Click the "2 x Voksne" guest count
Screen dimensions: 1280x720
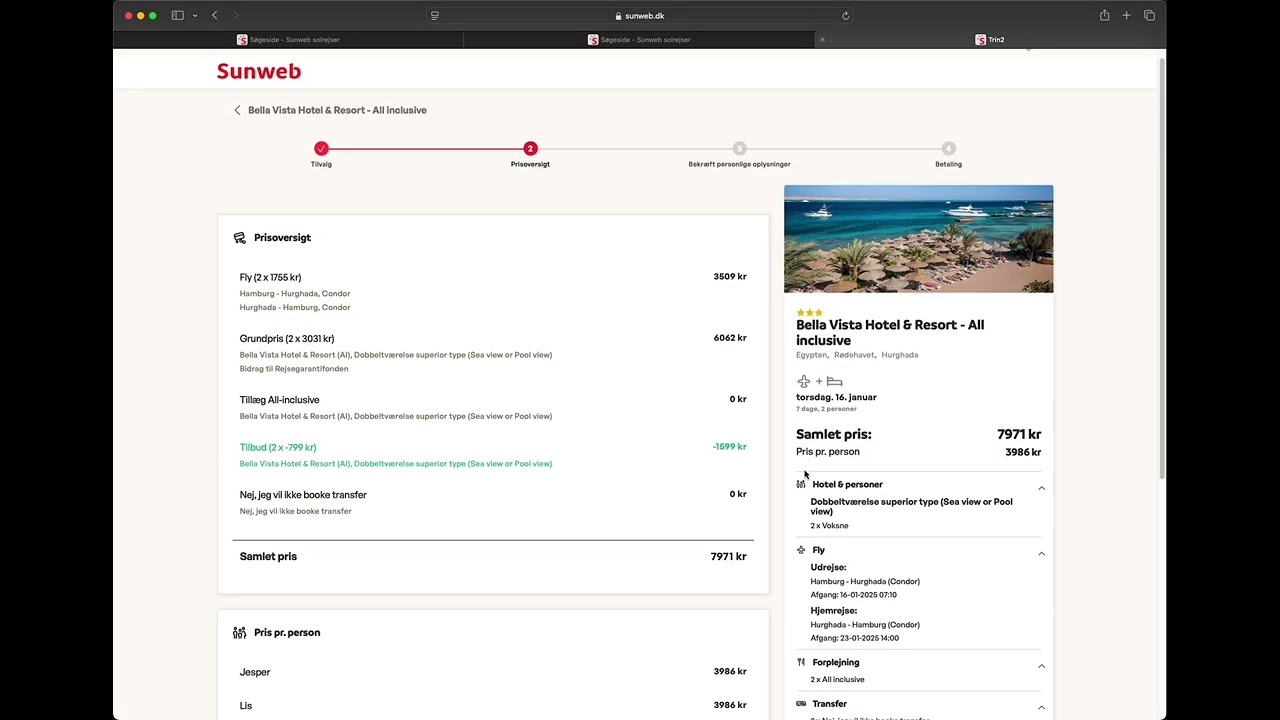tap(830, 526)
